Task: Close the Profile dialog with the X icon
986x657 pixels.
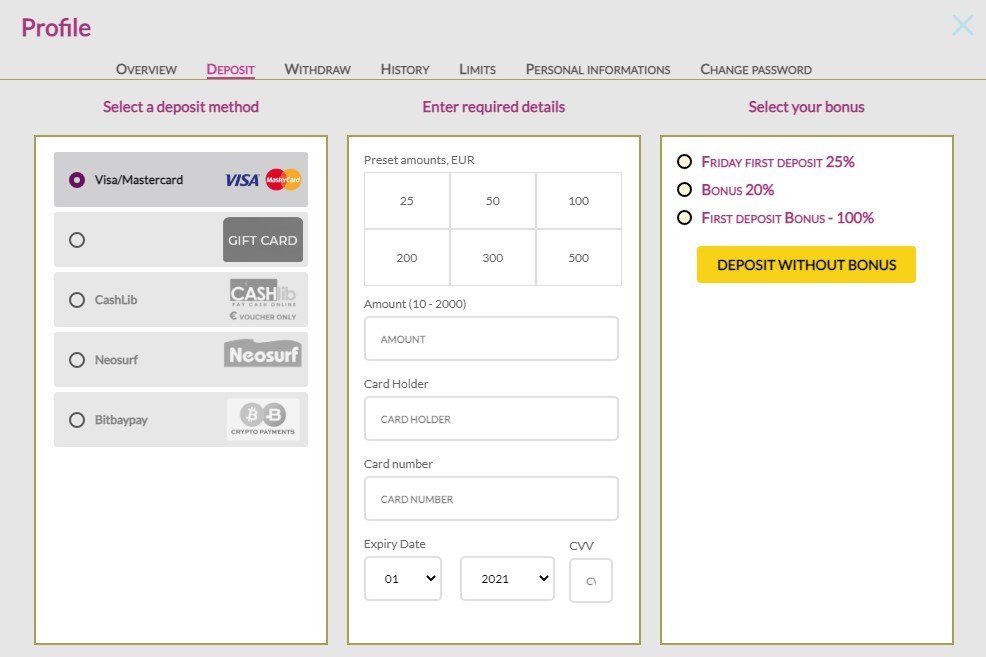Action: 962,25
